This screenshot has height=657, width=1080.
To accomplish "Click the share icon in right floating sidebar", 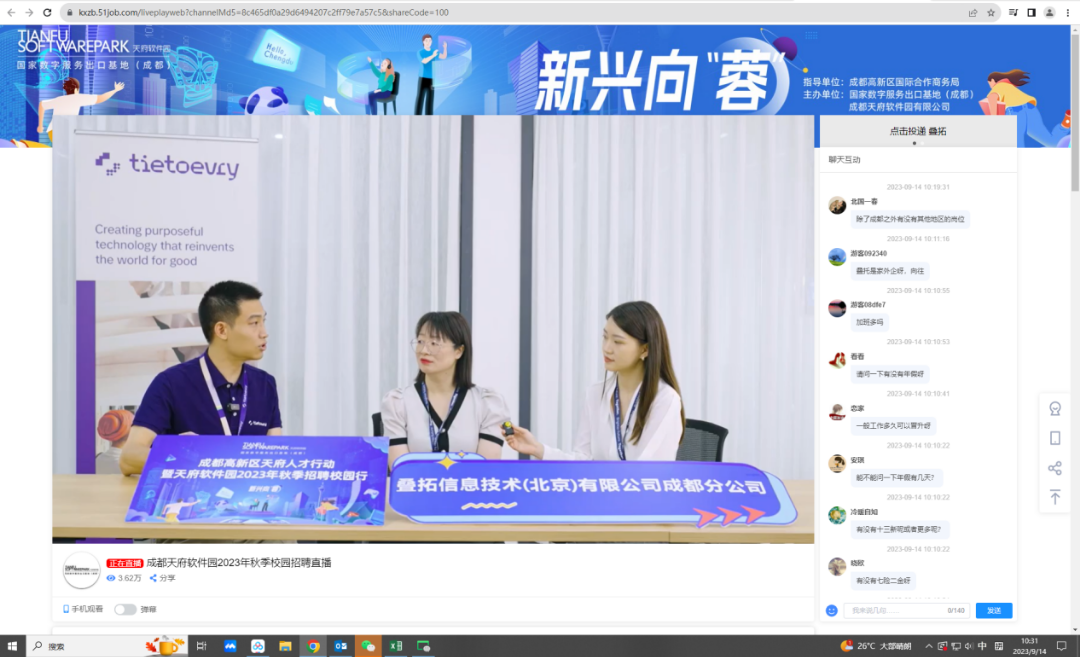I will tap(1054, 468).
